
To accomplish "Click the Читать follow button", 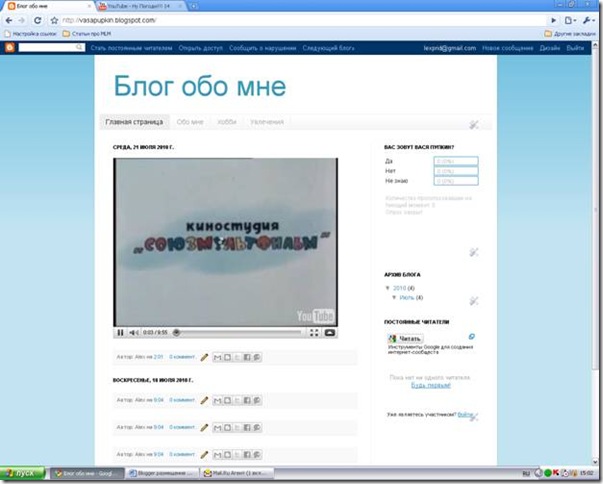I will click(x=405, y=338).
